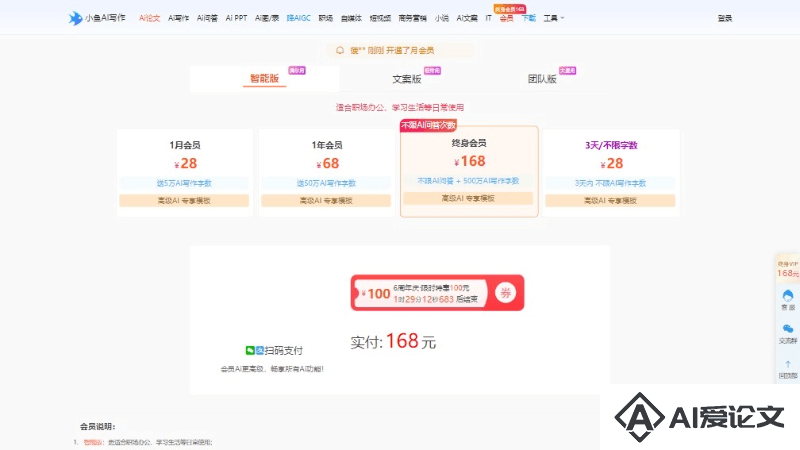This screenshot has width=800, height=450.
Task: Click the 送50万AI写作字数 label
Action: [x=327, y=183]
